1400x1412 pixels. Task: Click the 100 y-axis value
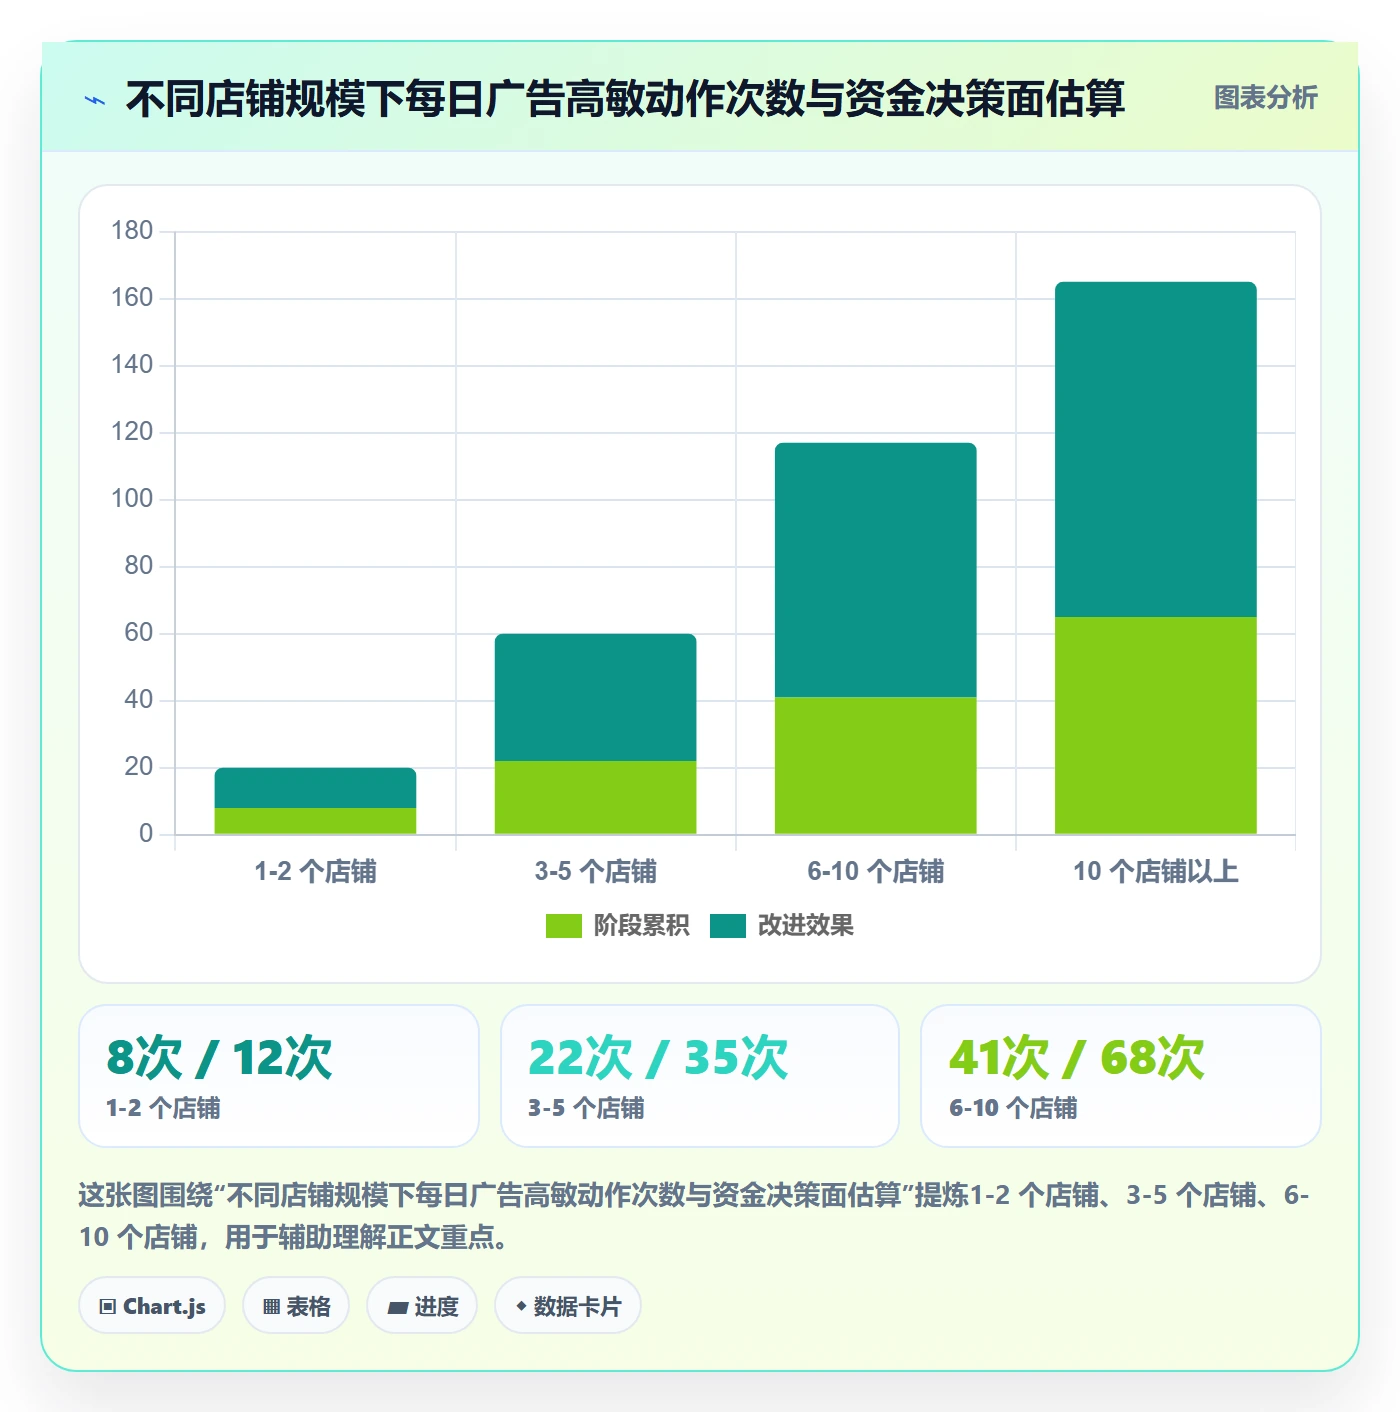point(132,499)
